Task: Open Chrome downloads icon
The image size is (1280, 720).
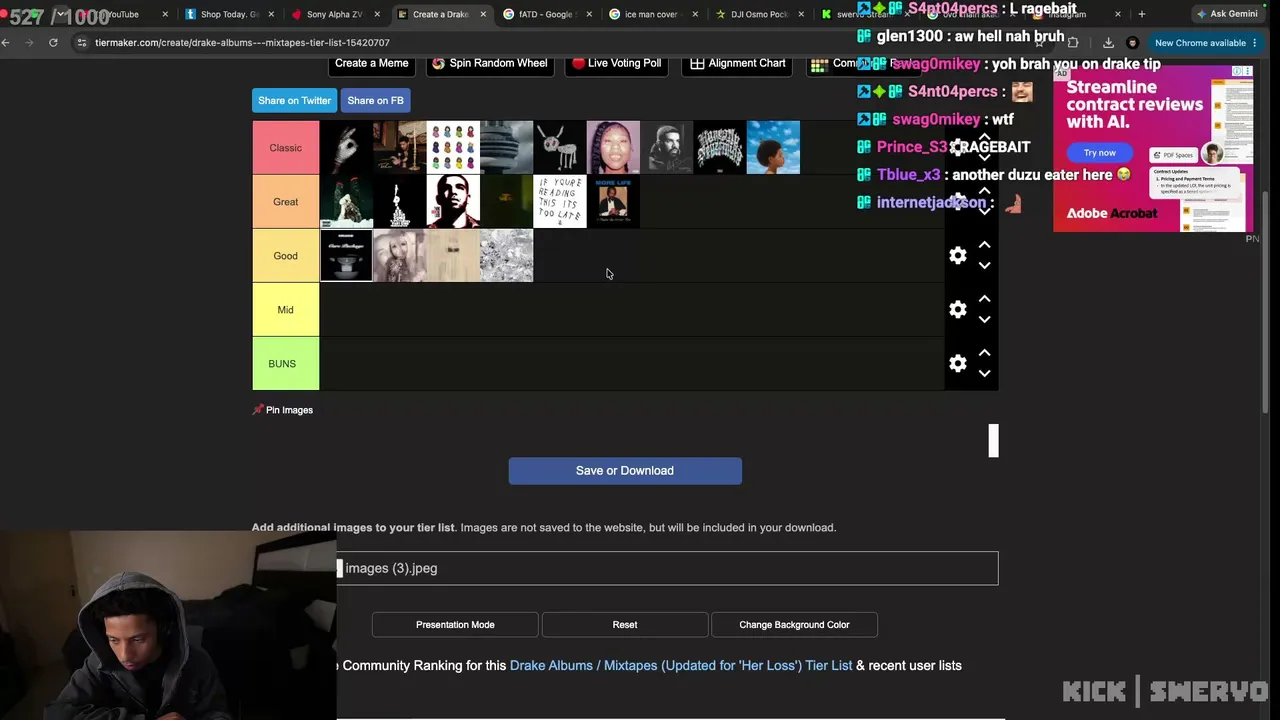Action: pos(1108,43)
